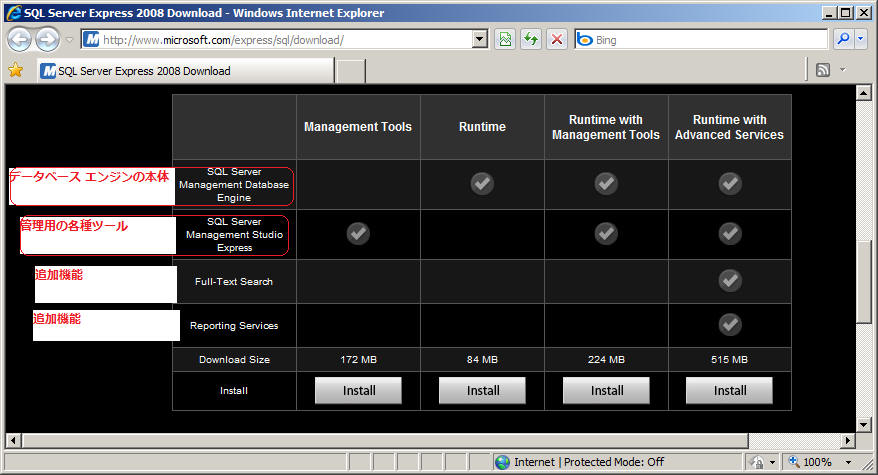Install Runtime with Management Tools package
Image resolution: width=878 pixels, height=475 pixels.
pyautogui.click(x=606, y=390)
